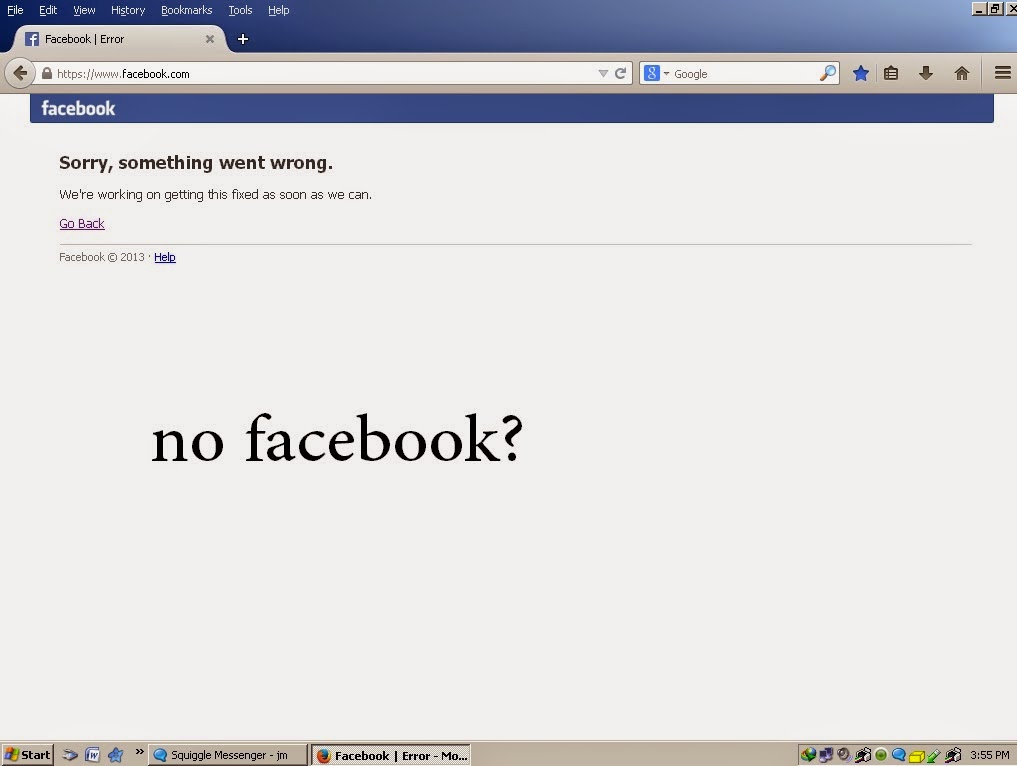1017x766 pixels.
Task: Open a new tab with plus button
Action: 243,40
